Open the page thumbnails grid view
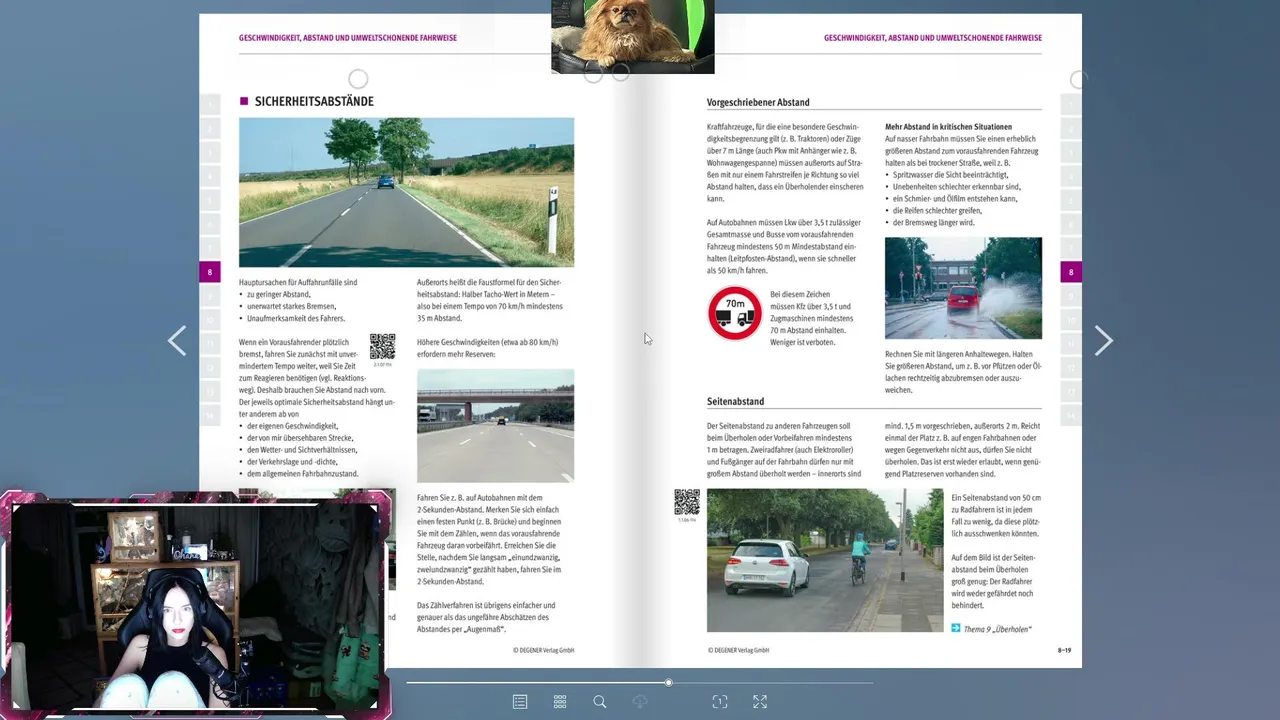The image size is (1280, 720). pyautogui.click(x=560, y=702)
